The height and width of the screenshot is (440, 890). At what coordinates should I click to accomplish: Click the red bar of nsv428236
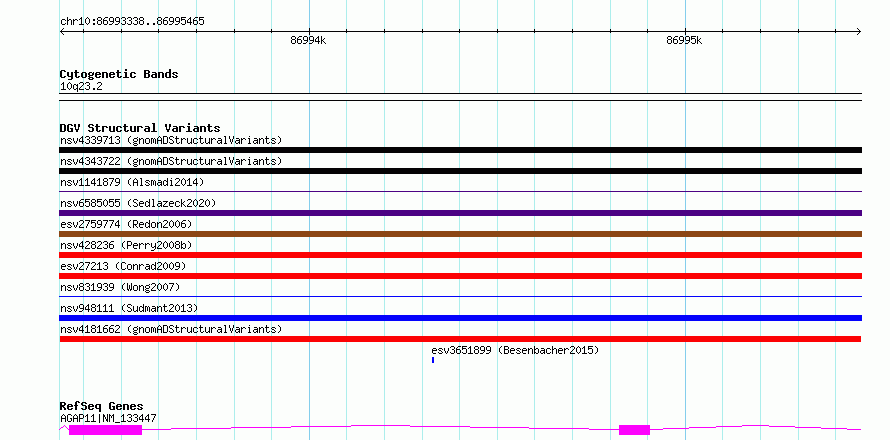point(460,255)
